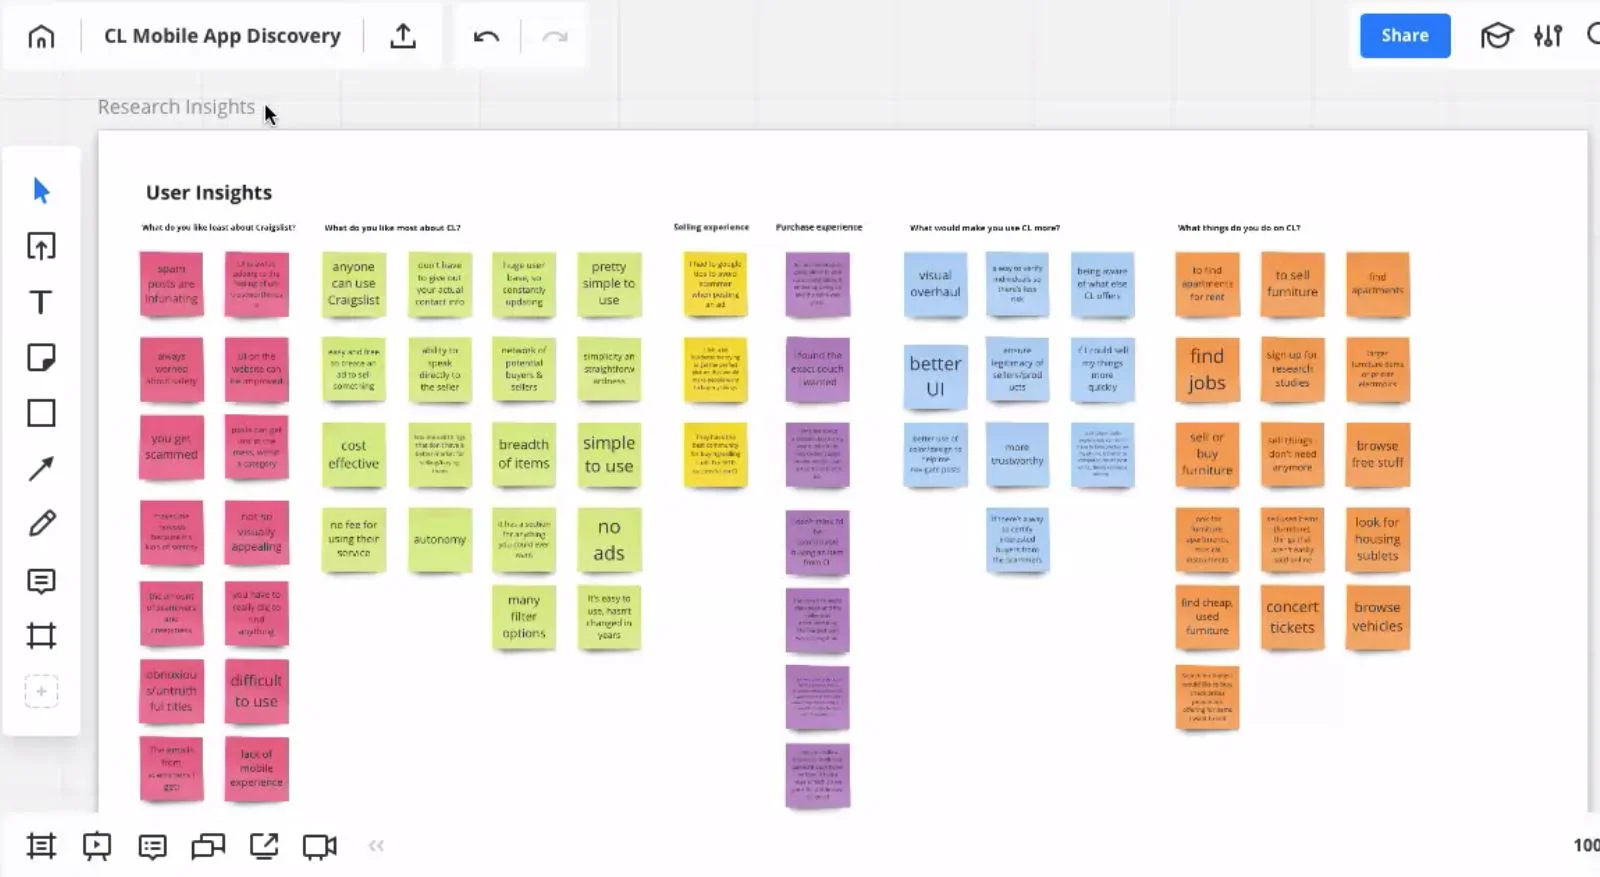Screen dimensions: 1600x877
Task: Select the Sticky note tool
Action: click(41, 357)
